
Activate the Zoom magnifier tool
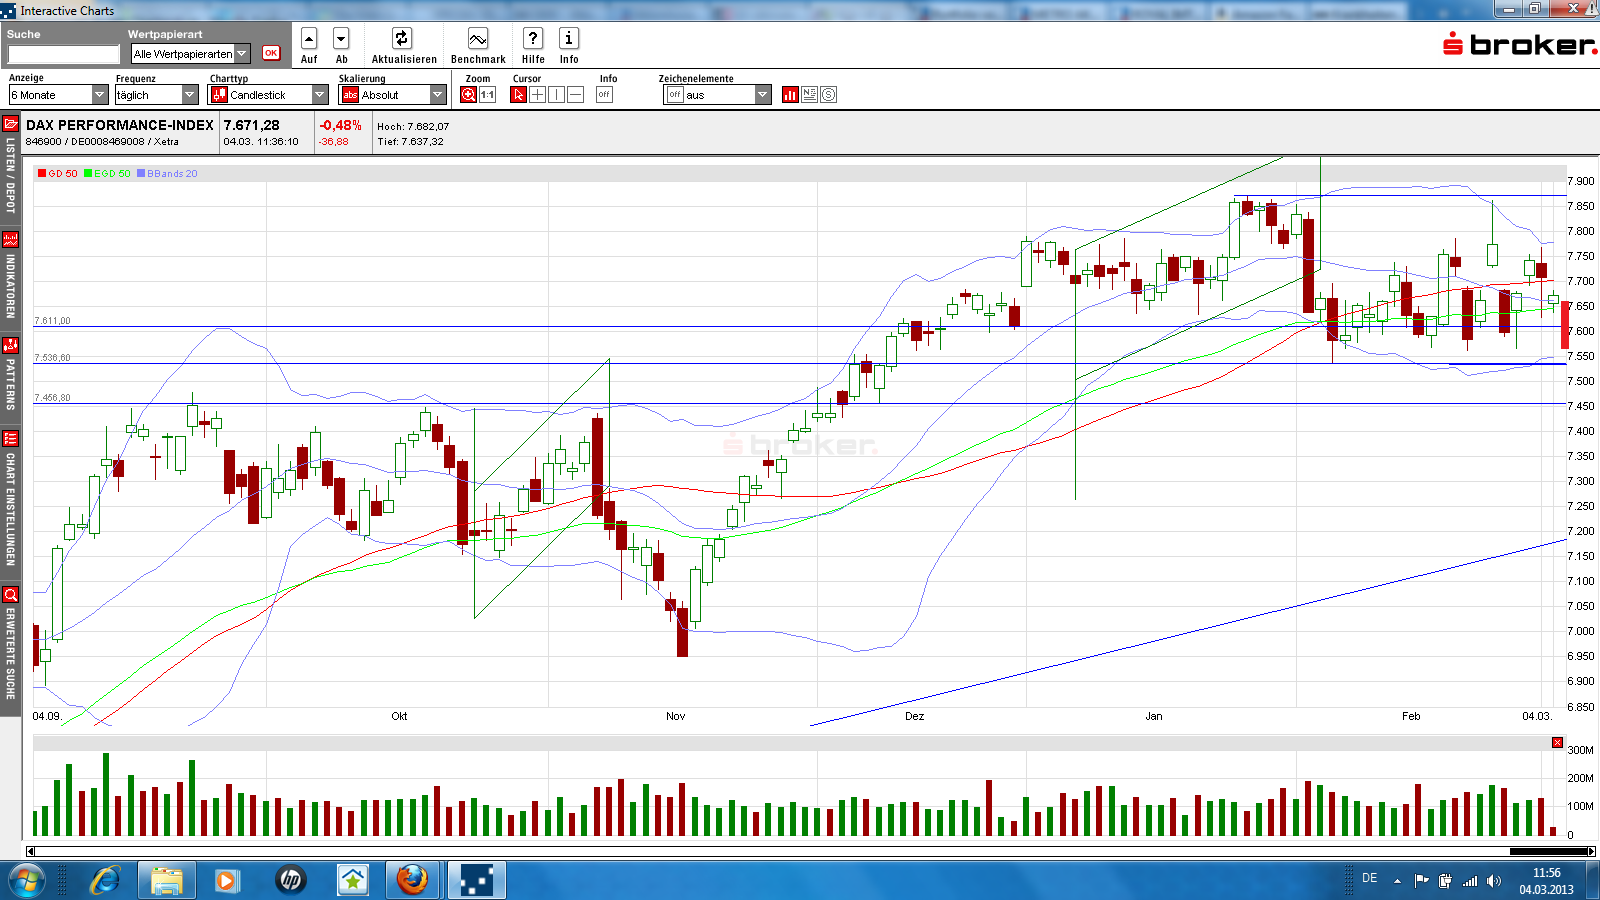[469, 95]
